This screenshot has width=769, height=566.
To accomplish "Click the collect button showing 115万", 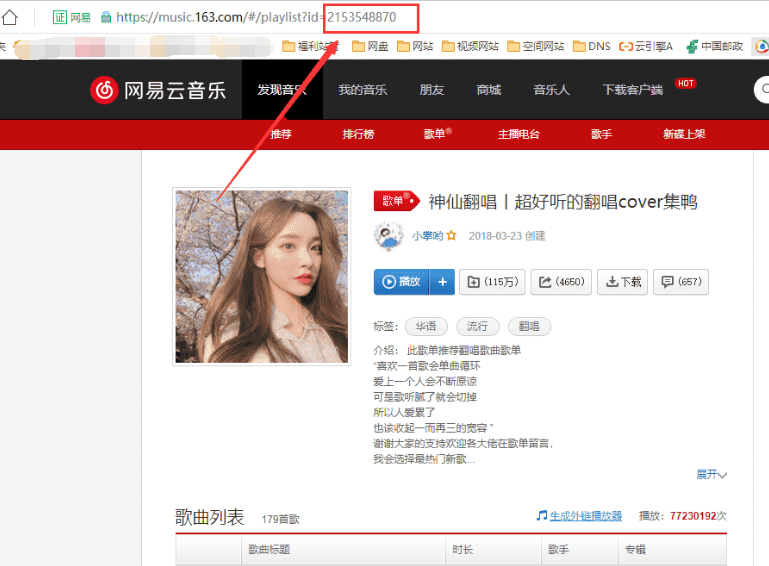I will [492, 282].
